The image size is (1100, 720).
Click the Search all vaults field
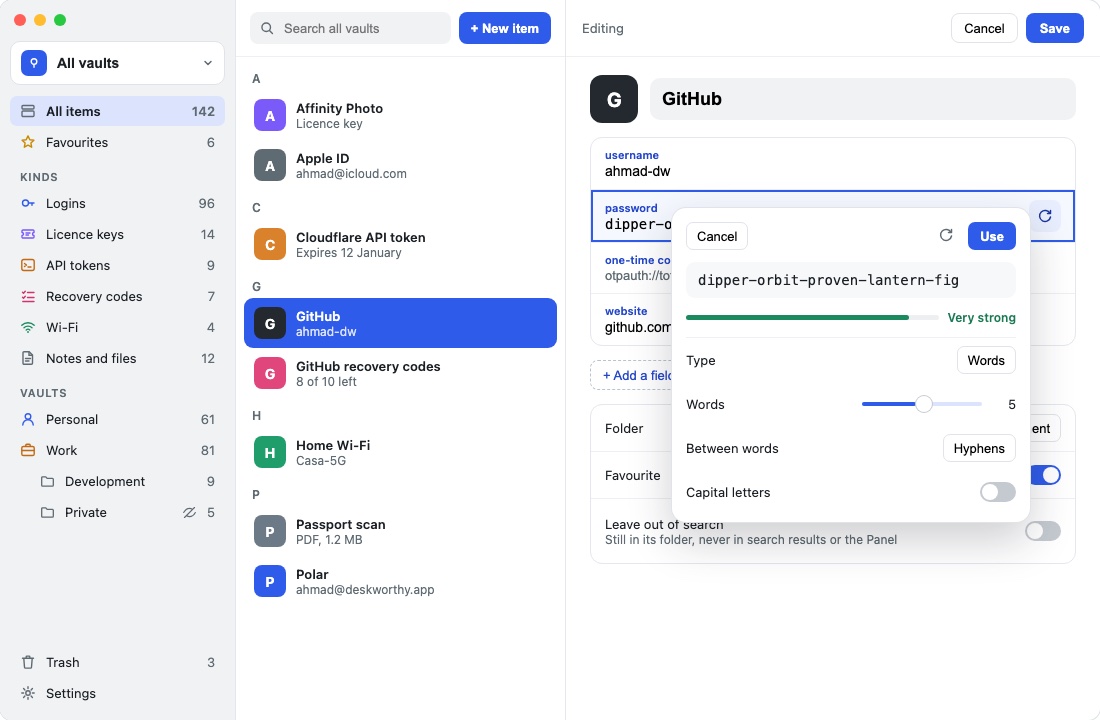tap(350, 28)
